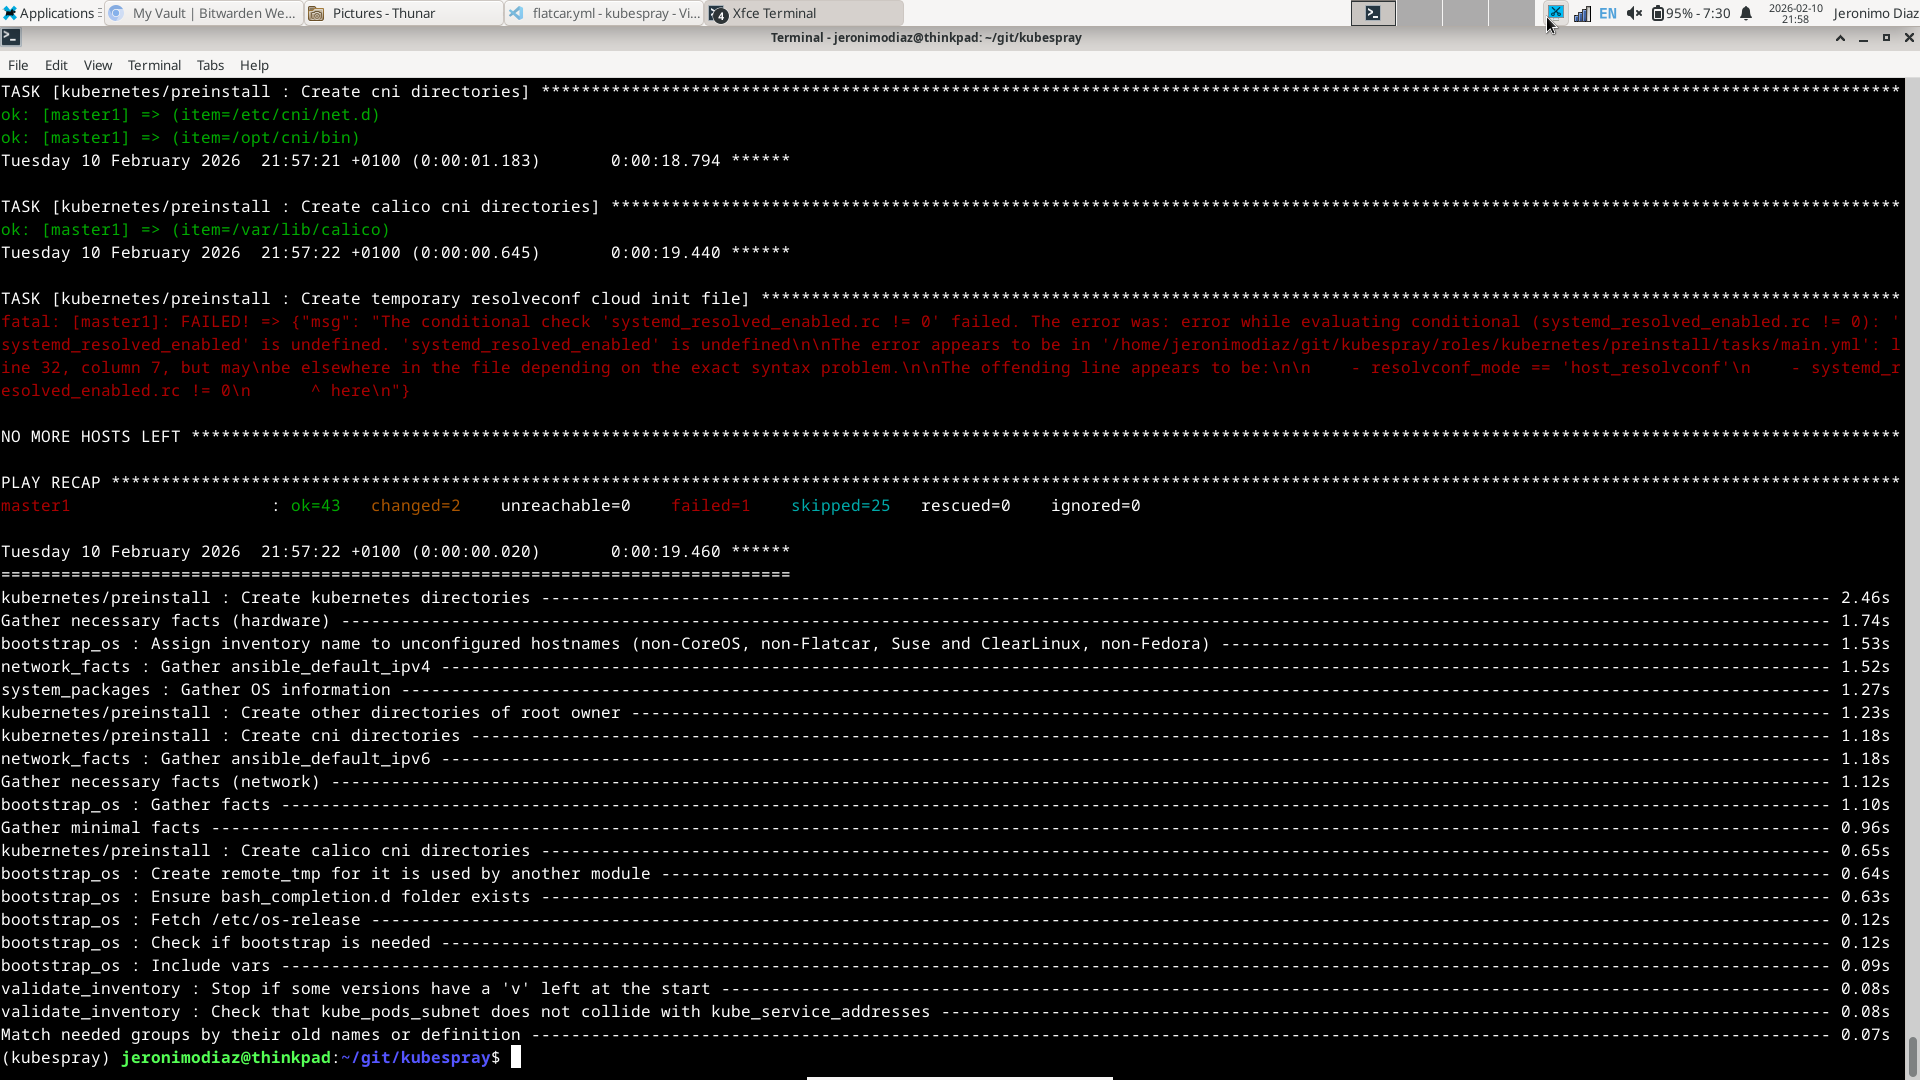The height and width of the screenshot is (1080, 1920).
Task: Open network signal status icon
Action: click(x=1582, y=13)
